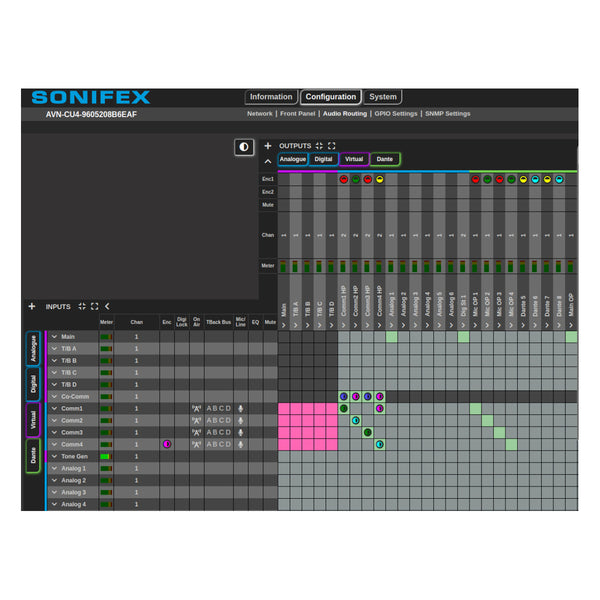The height and width of the screenshot is (600, 600).
Task: Click the contrast theme toggle icon
Action: tap(244, 147)
